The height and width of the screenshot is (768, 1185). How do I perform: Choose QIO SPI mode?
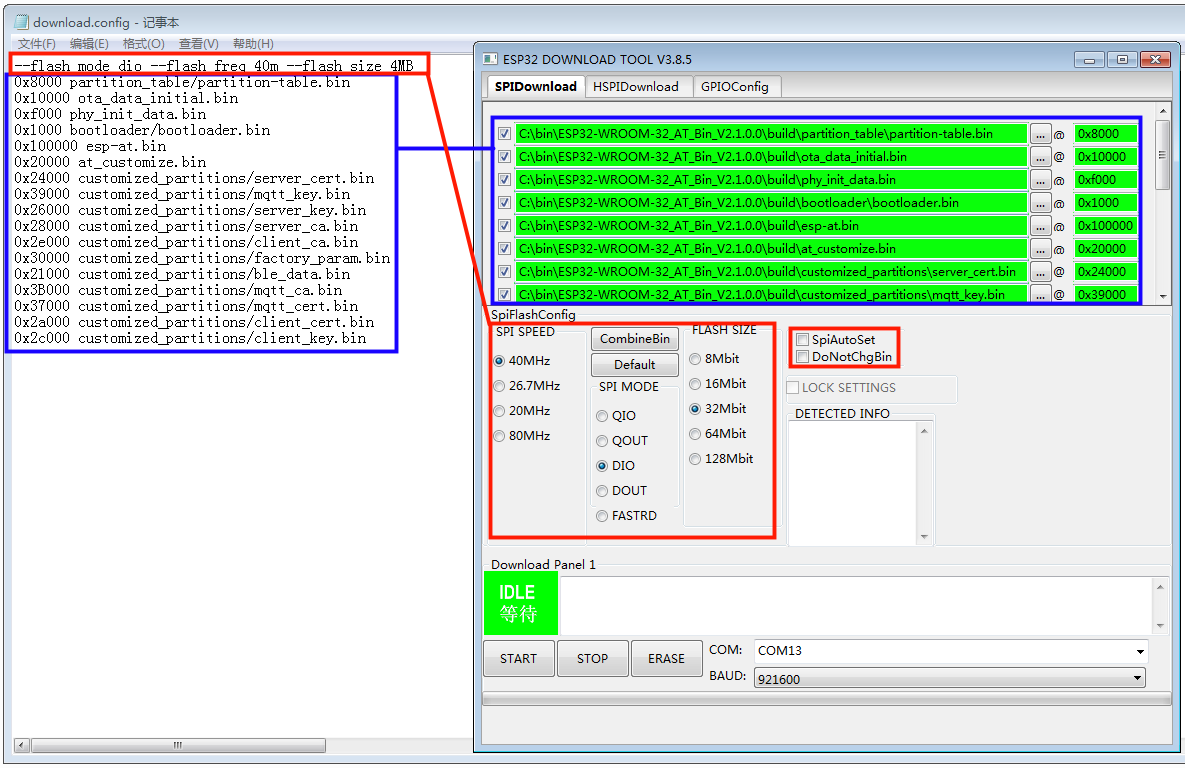click(602, 416)
